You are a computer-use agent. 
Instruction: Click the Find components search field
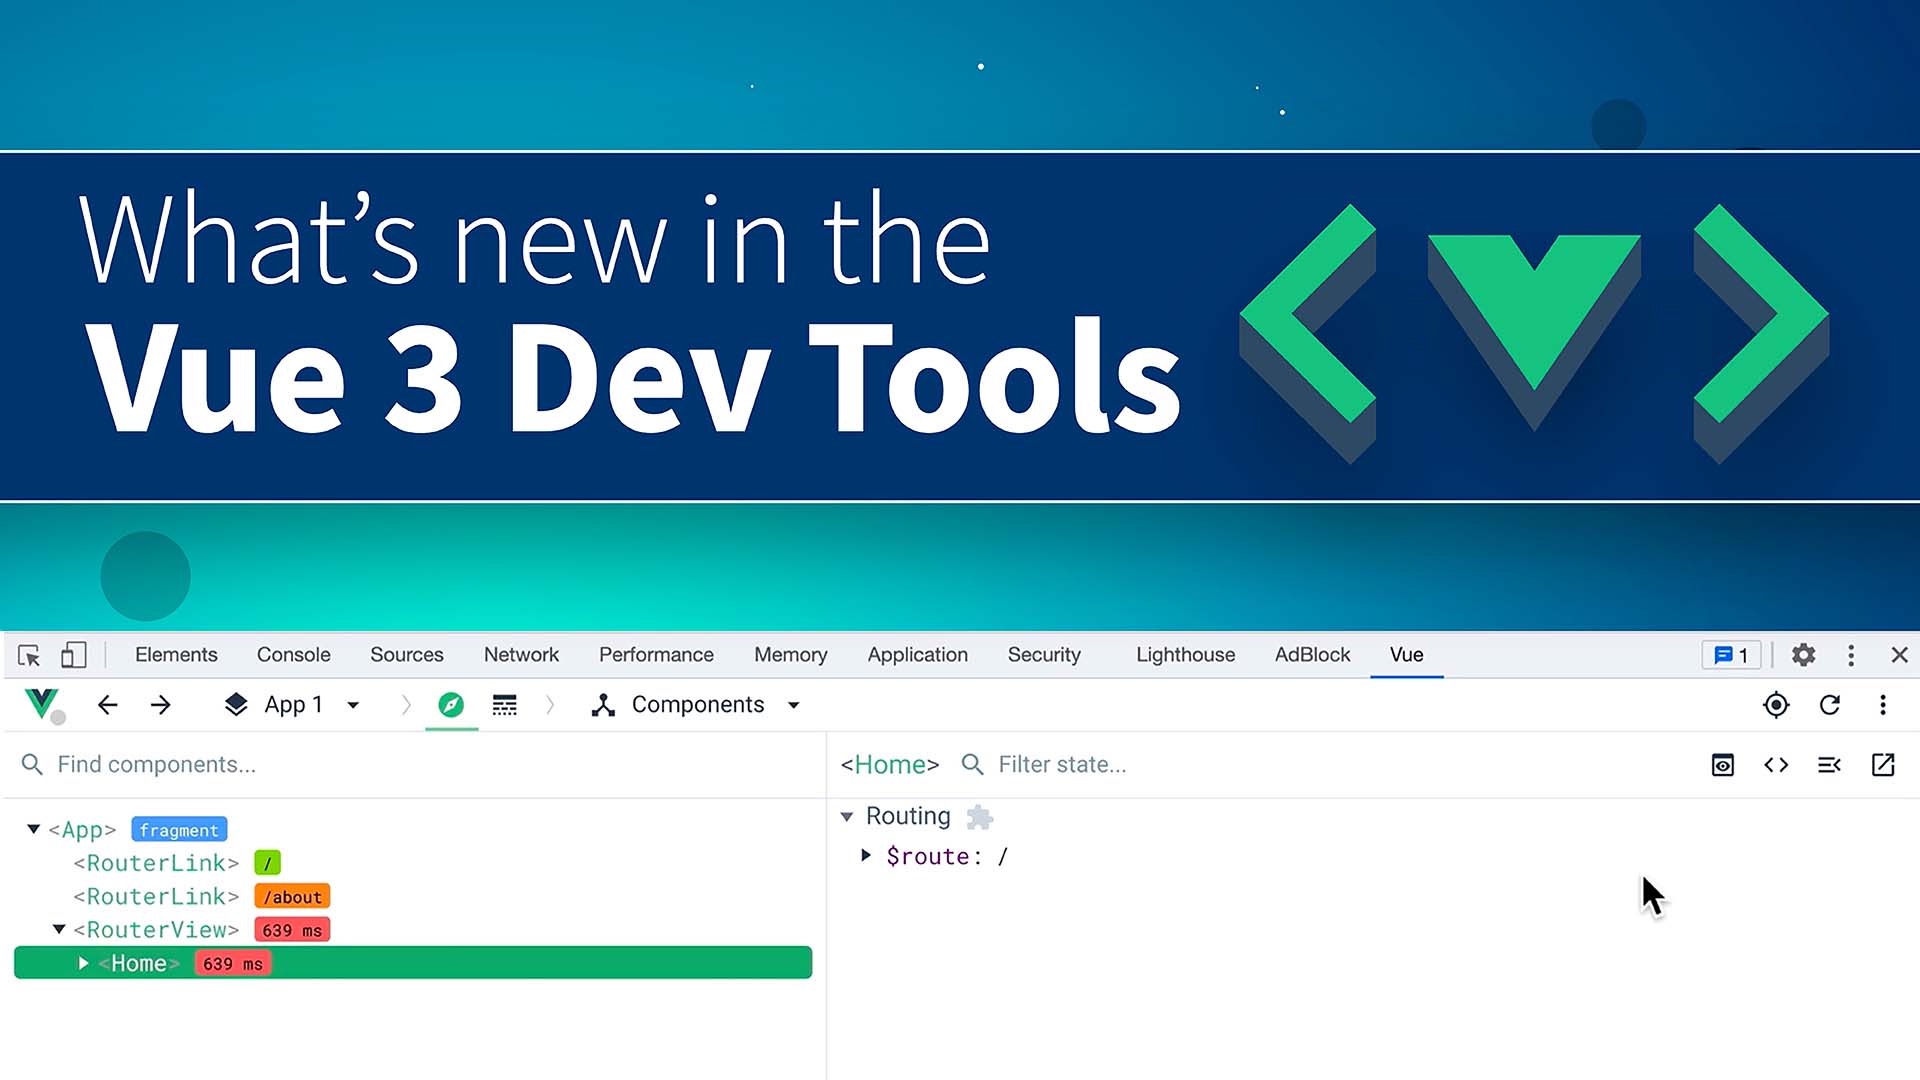pyautogui.click(x=155, y=764)
